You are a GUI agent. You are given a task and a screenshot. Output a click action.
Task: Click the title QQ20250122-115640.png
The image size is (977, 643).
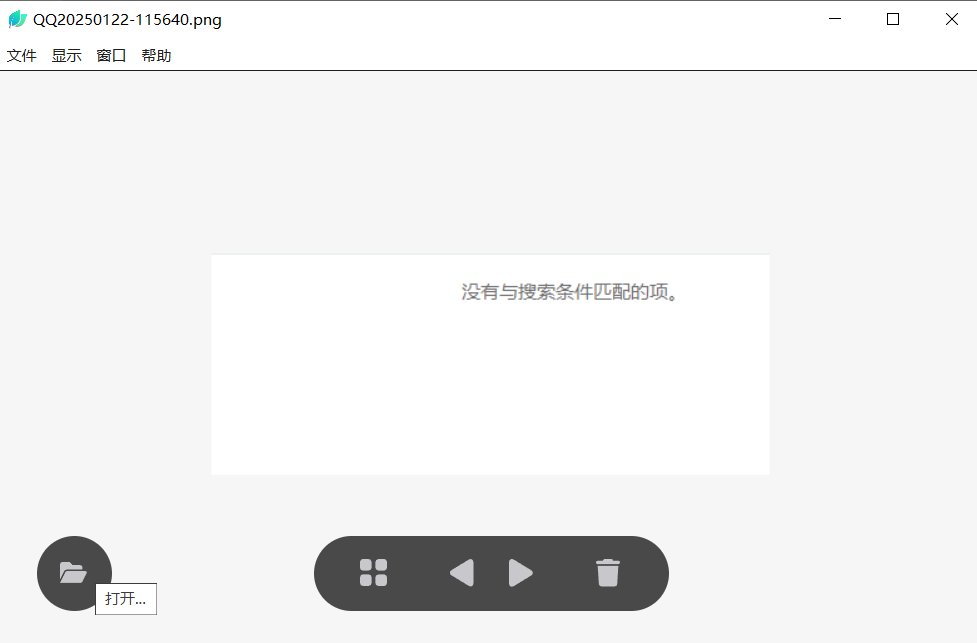point(127,20)
